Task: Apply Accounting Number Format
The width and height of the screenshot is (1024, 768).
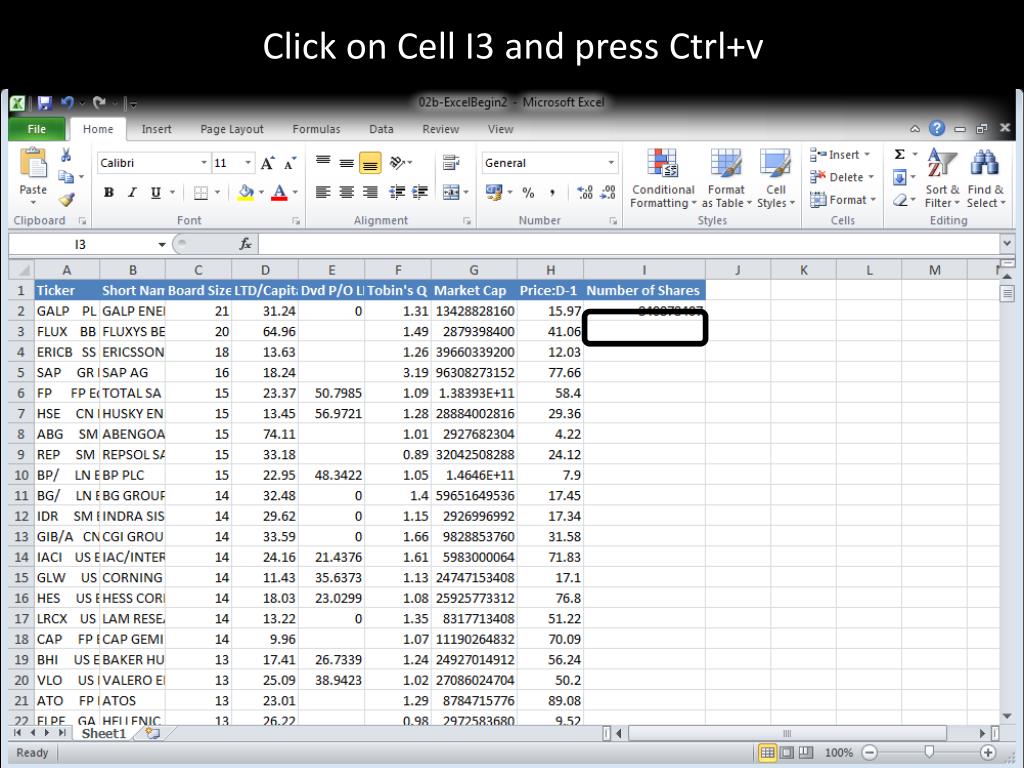Action: [x=494, y=193]
